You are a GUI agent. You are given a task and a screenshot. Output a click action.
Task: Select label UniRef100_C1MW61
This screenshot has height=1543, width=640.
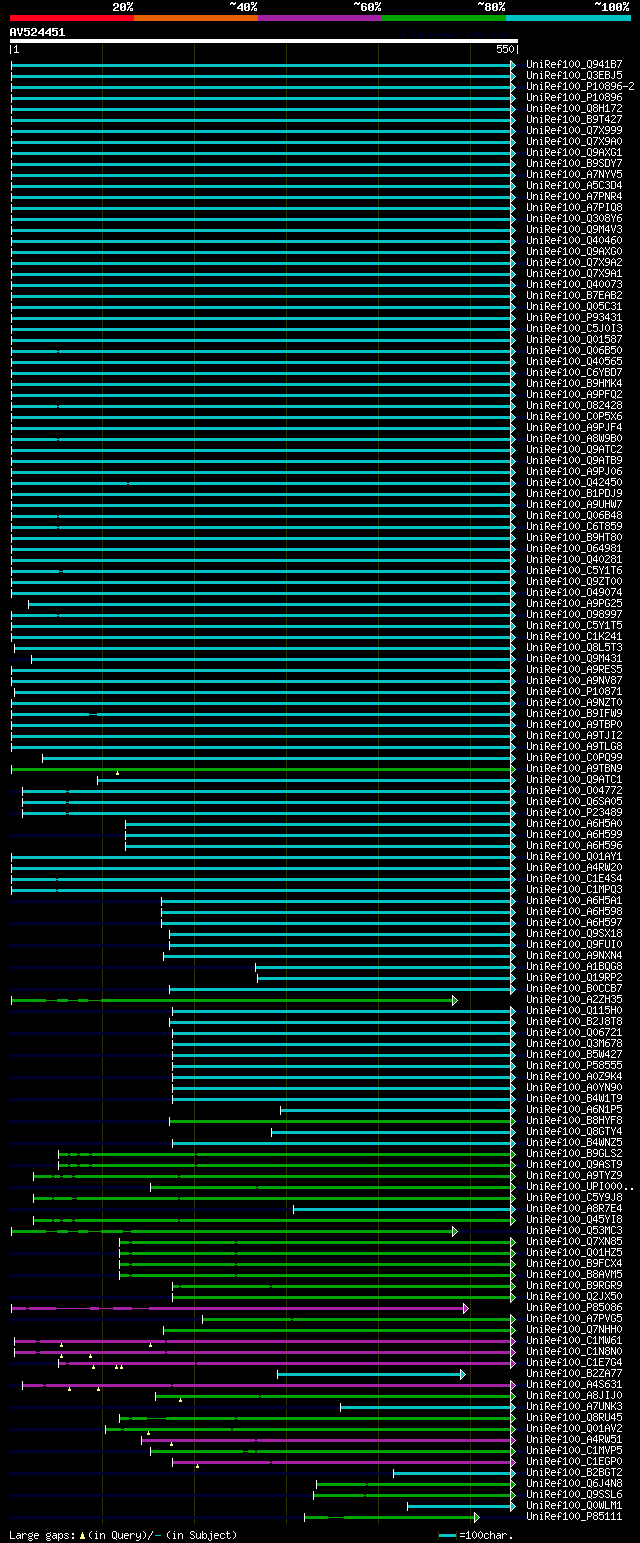coord(574,1340)
